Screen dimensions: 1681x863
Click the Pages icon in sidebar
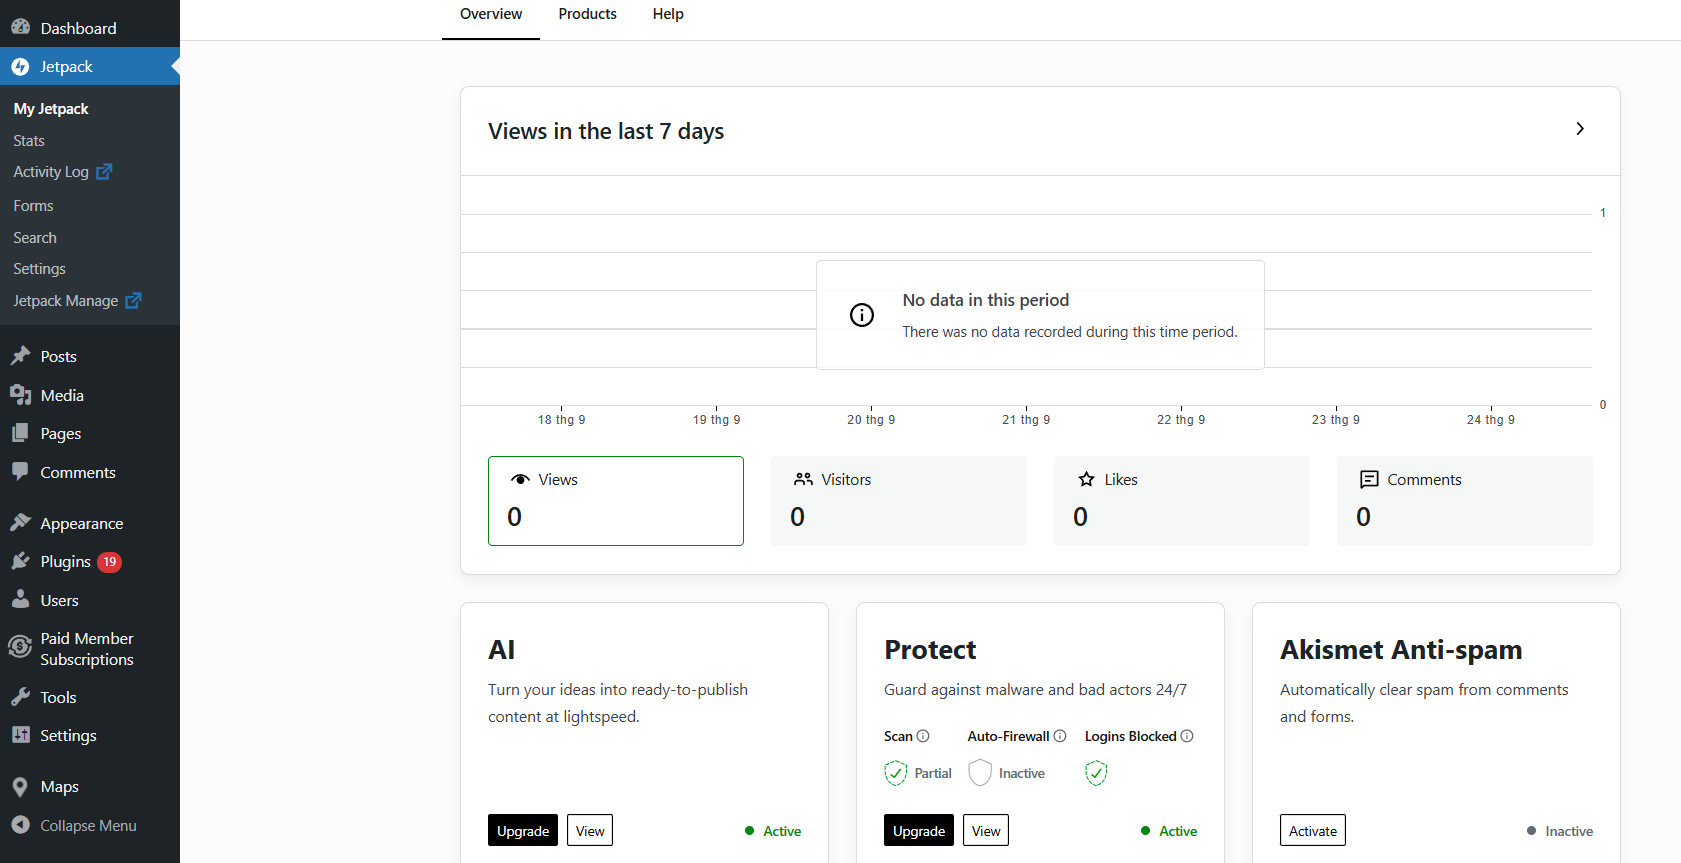point(20,433)
